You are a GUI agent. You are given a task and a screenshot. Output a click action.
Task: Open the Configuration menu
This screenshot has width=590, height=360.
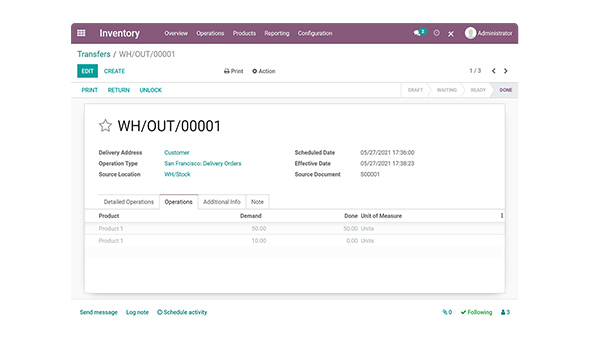click(315, 33)
